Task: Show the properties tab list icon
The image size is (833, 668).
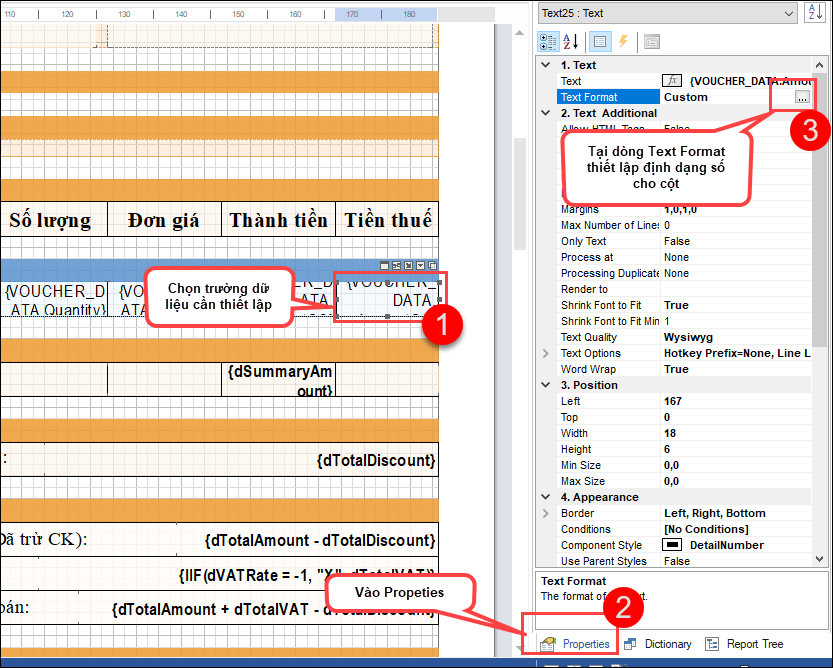Action: click(599, 42)
